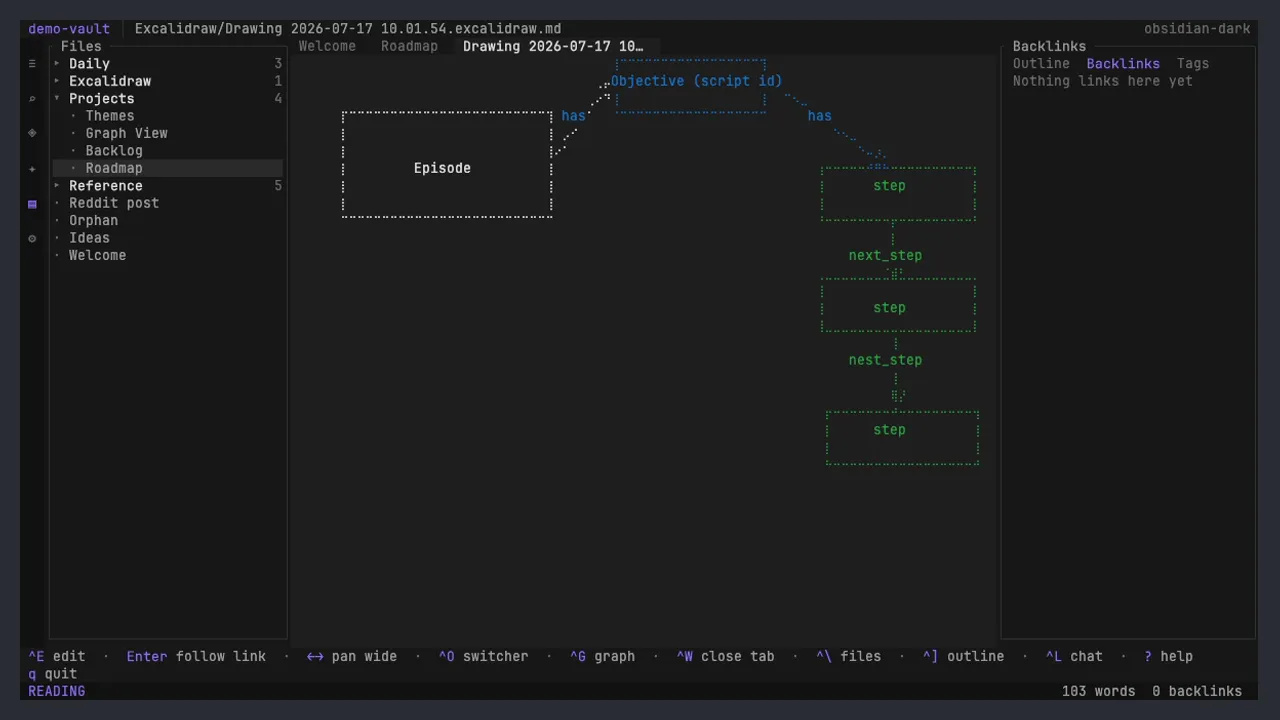Viewport: 1280px width, 720px height.
Task: Switch to the Tags panel tab
Action: click(1193, 64)
